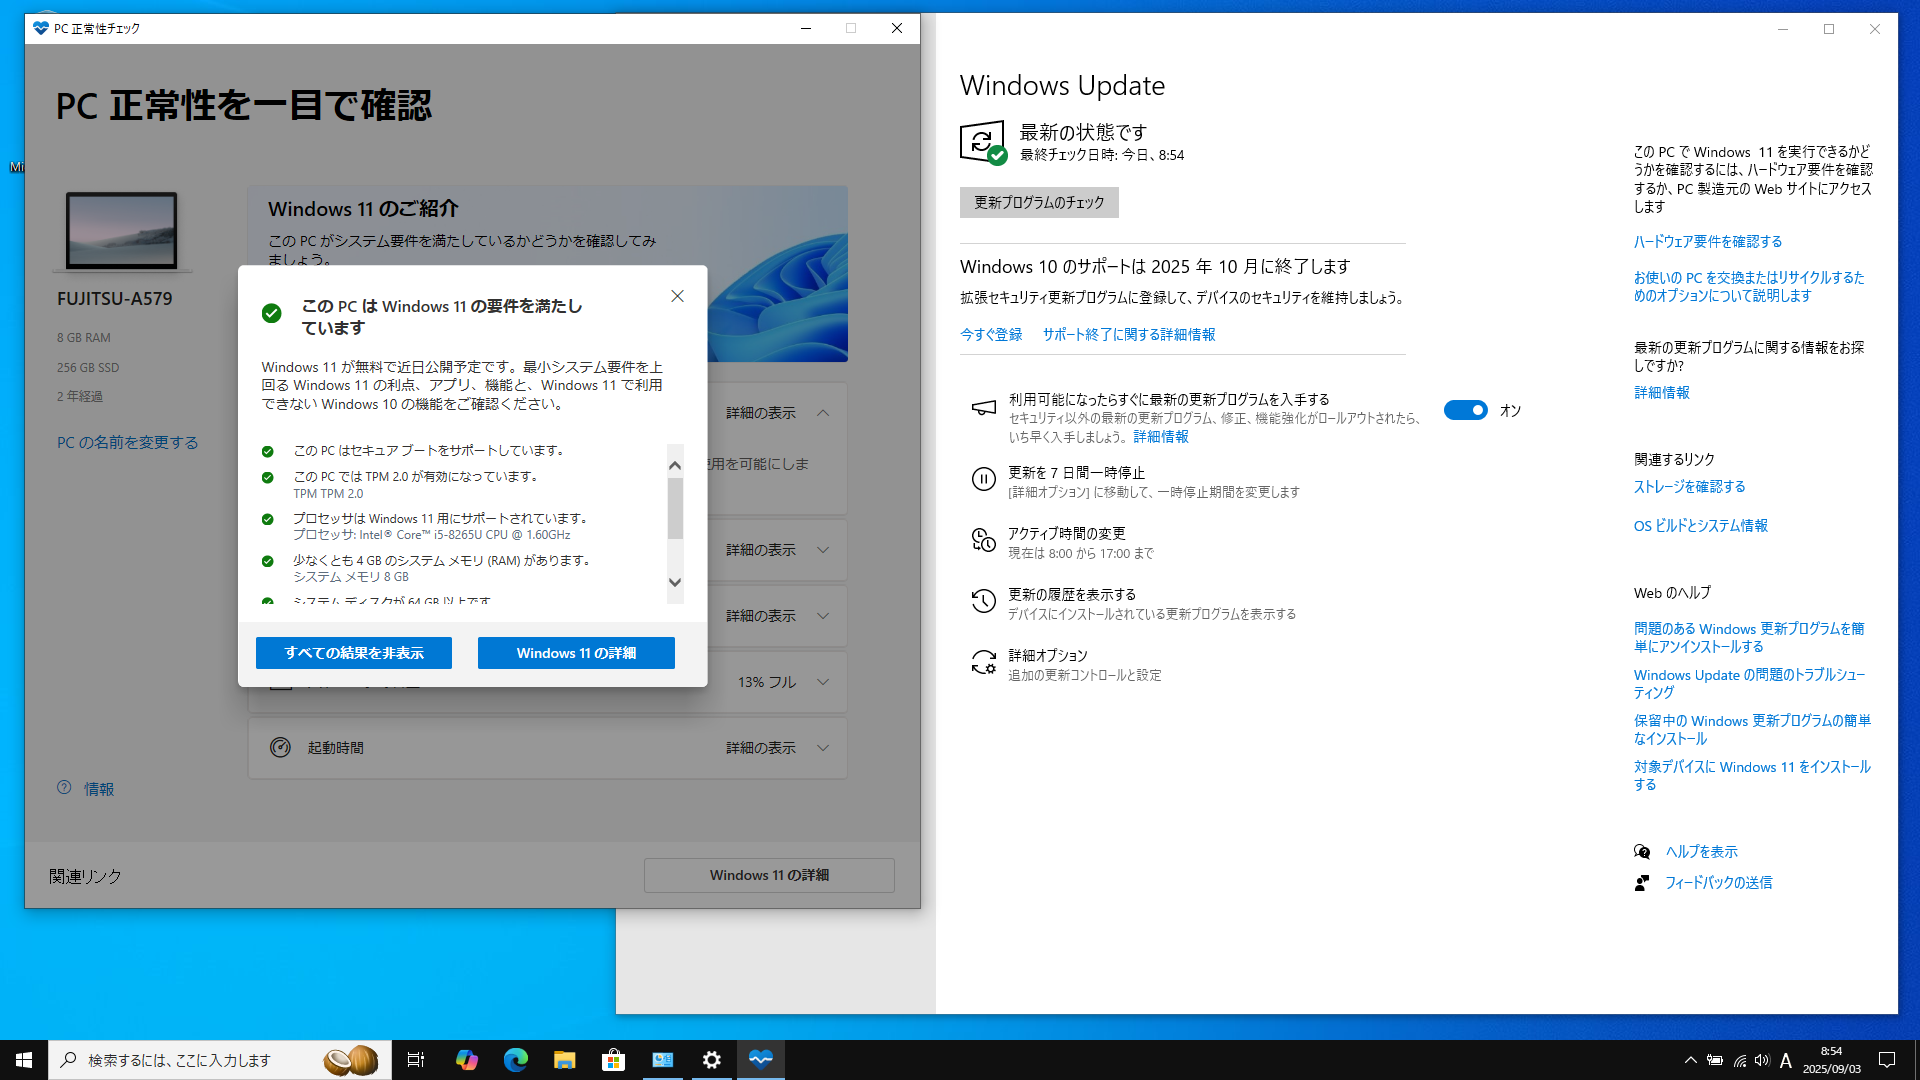Close the Windows 11 requirements result dialog
Image resolution: width=1920 pixels, height=1080 pixels.
[677, 296]
